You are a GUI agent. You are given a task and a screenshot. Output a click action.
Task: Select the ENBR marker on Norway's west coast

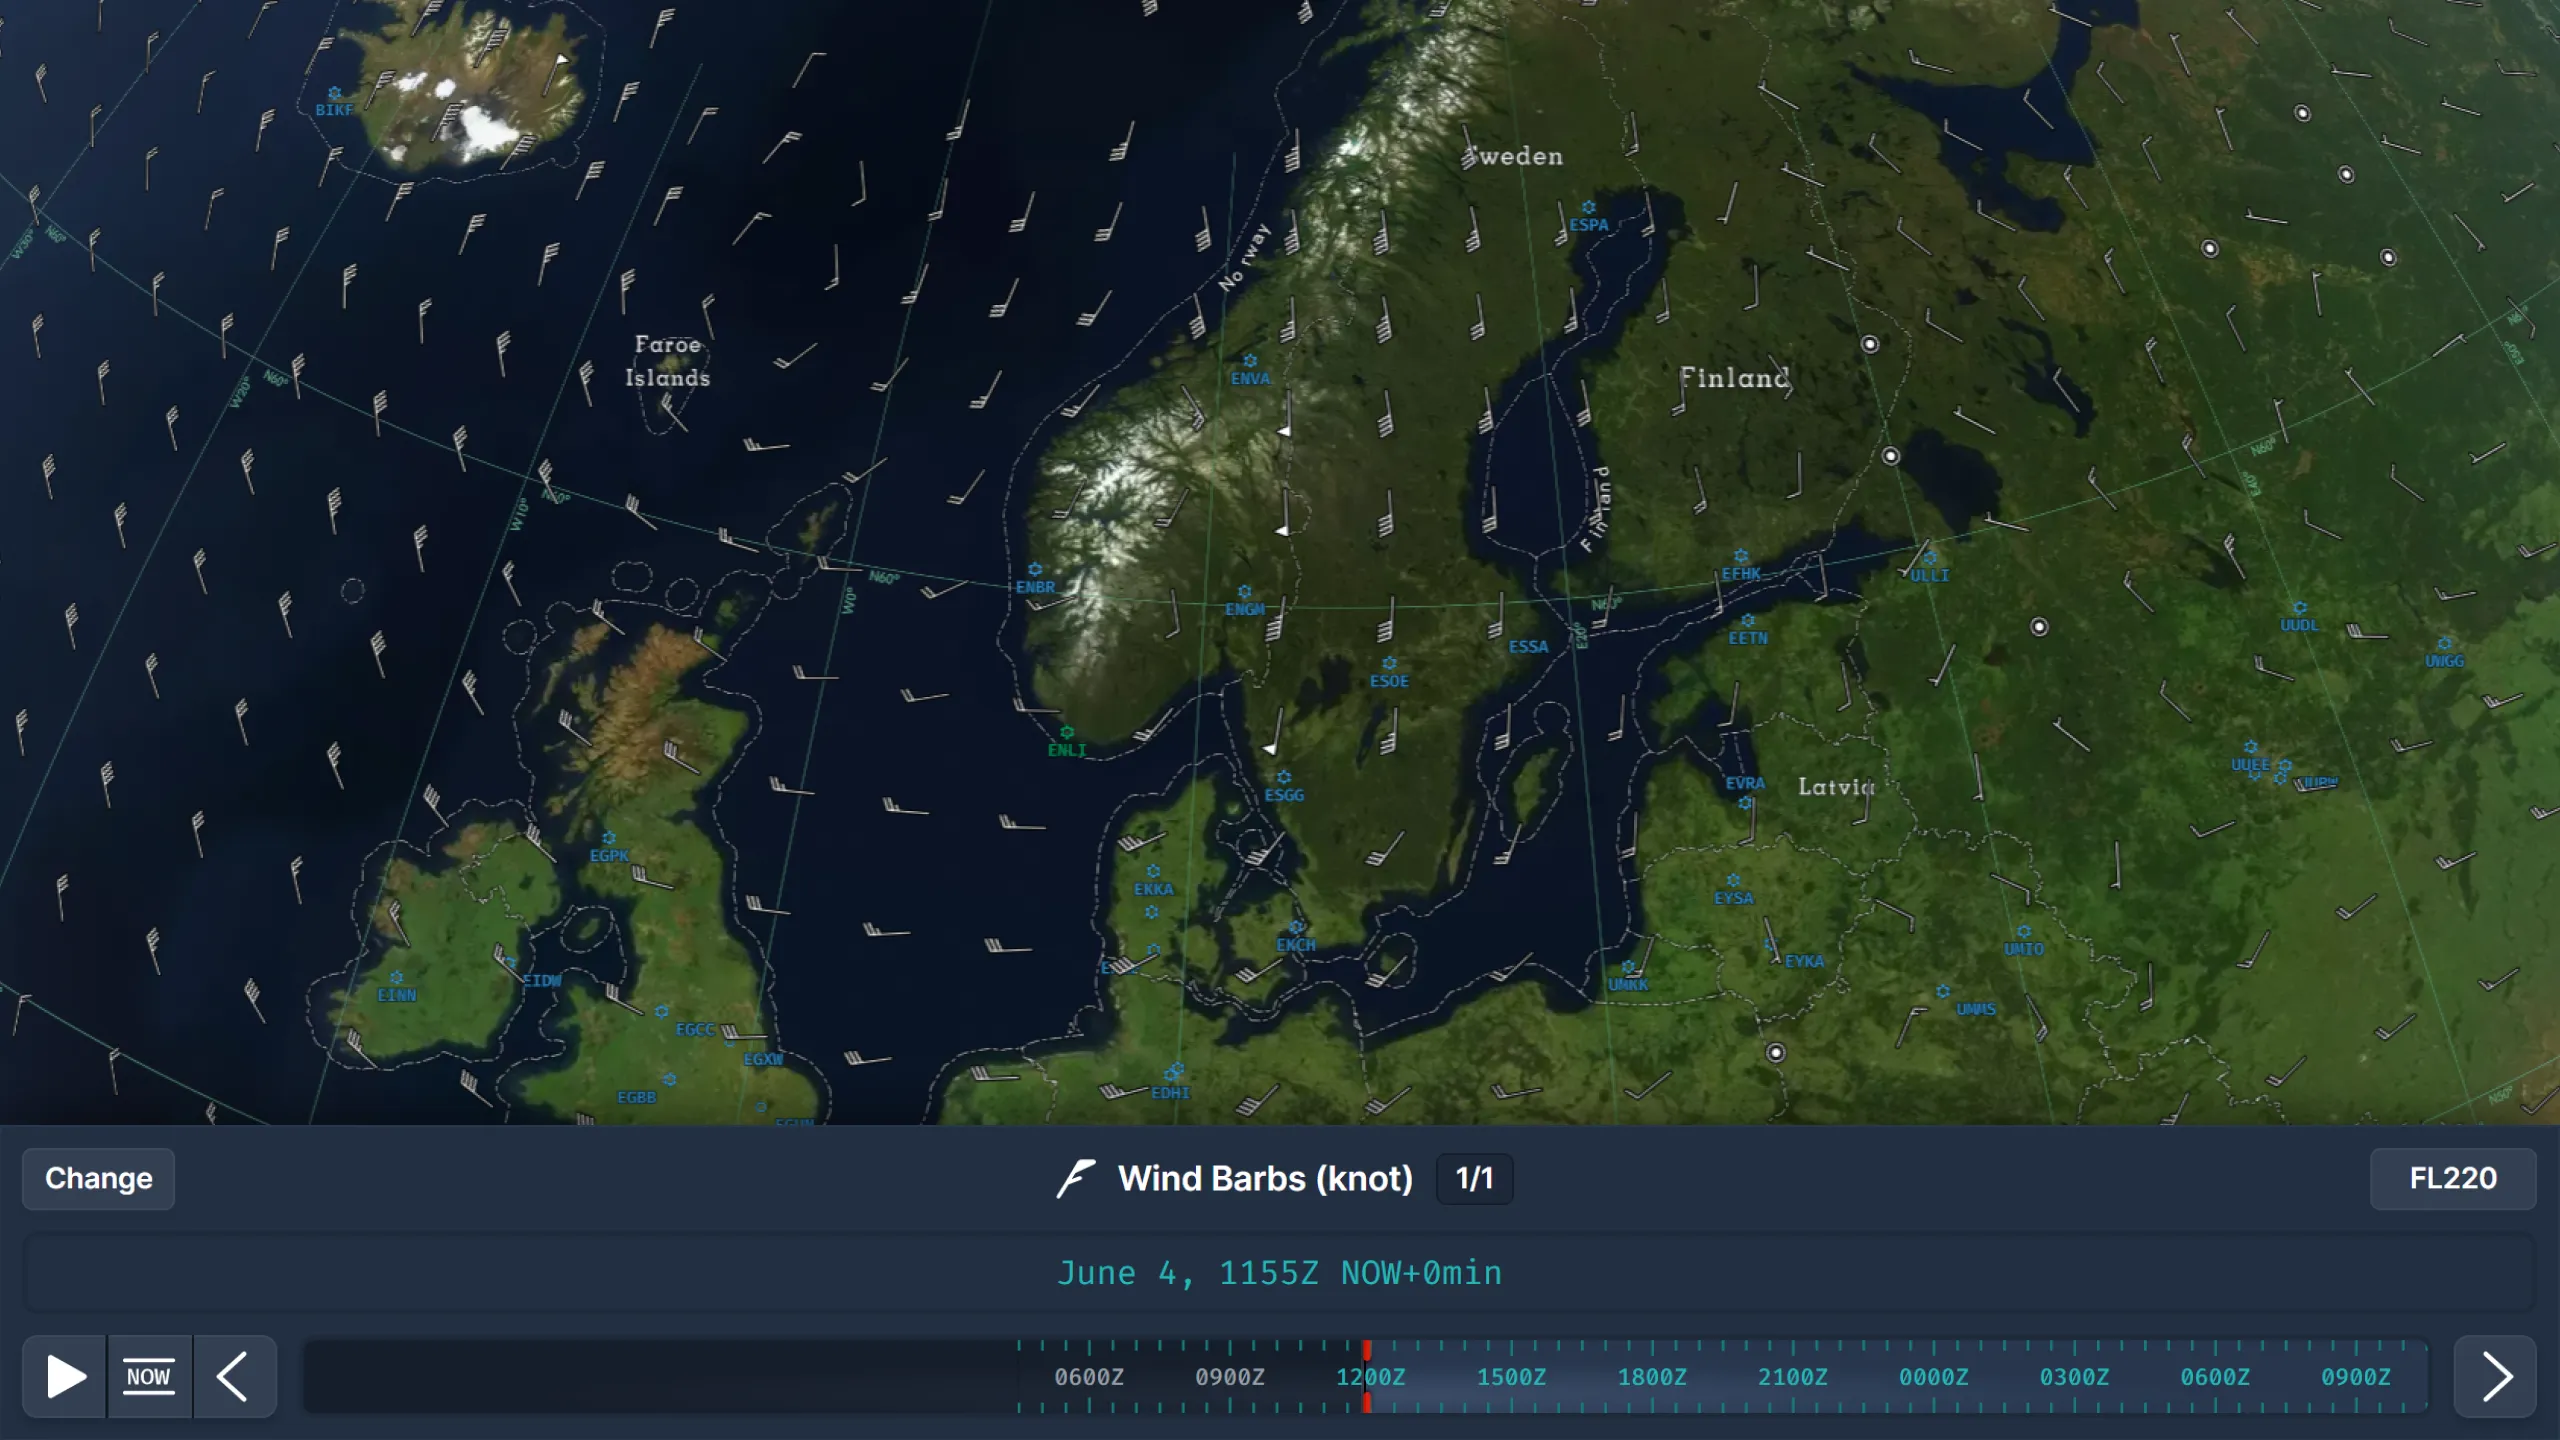click(x=1035, y=570)
